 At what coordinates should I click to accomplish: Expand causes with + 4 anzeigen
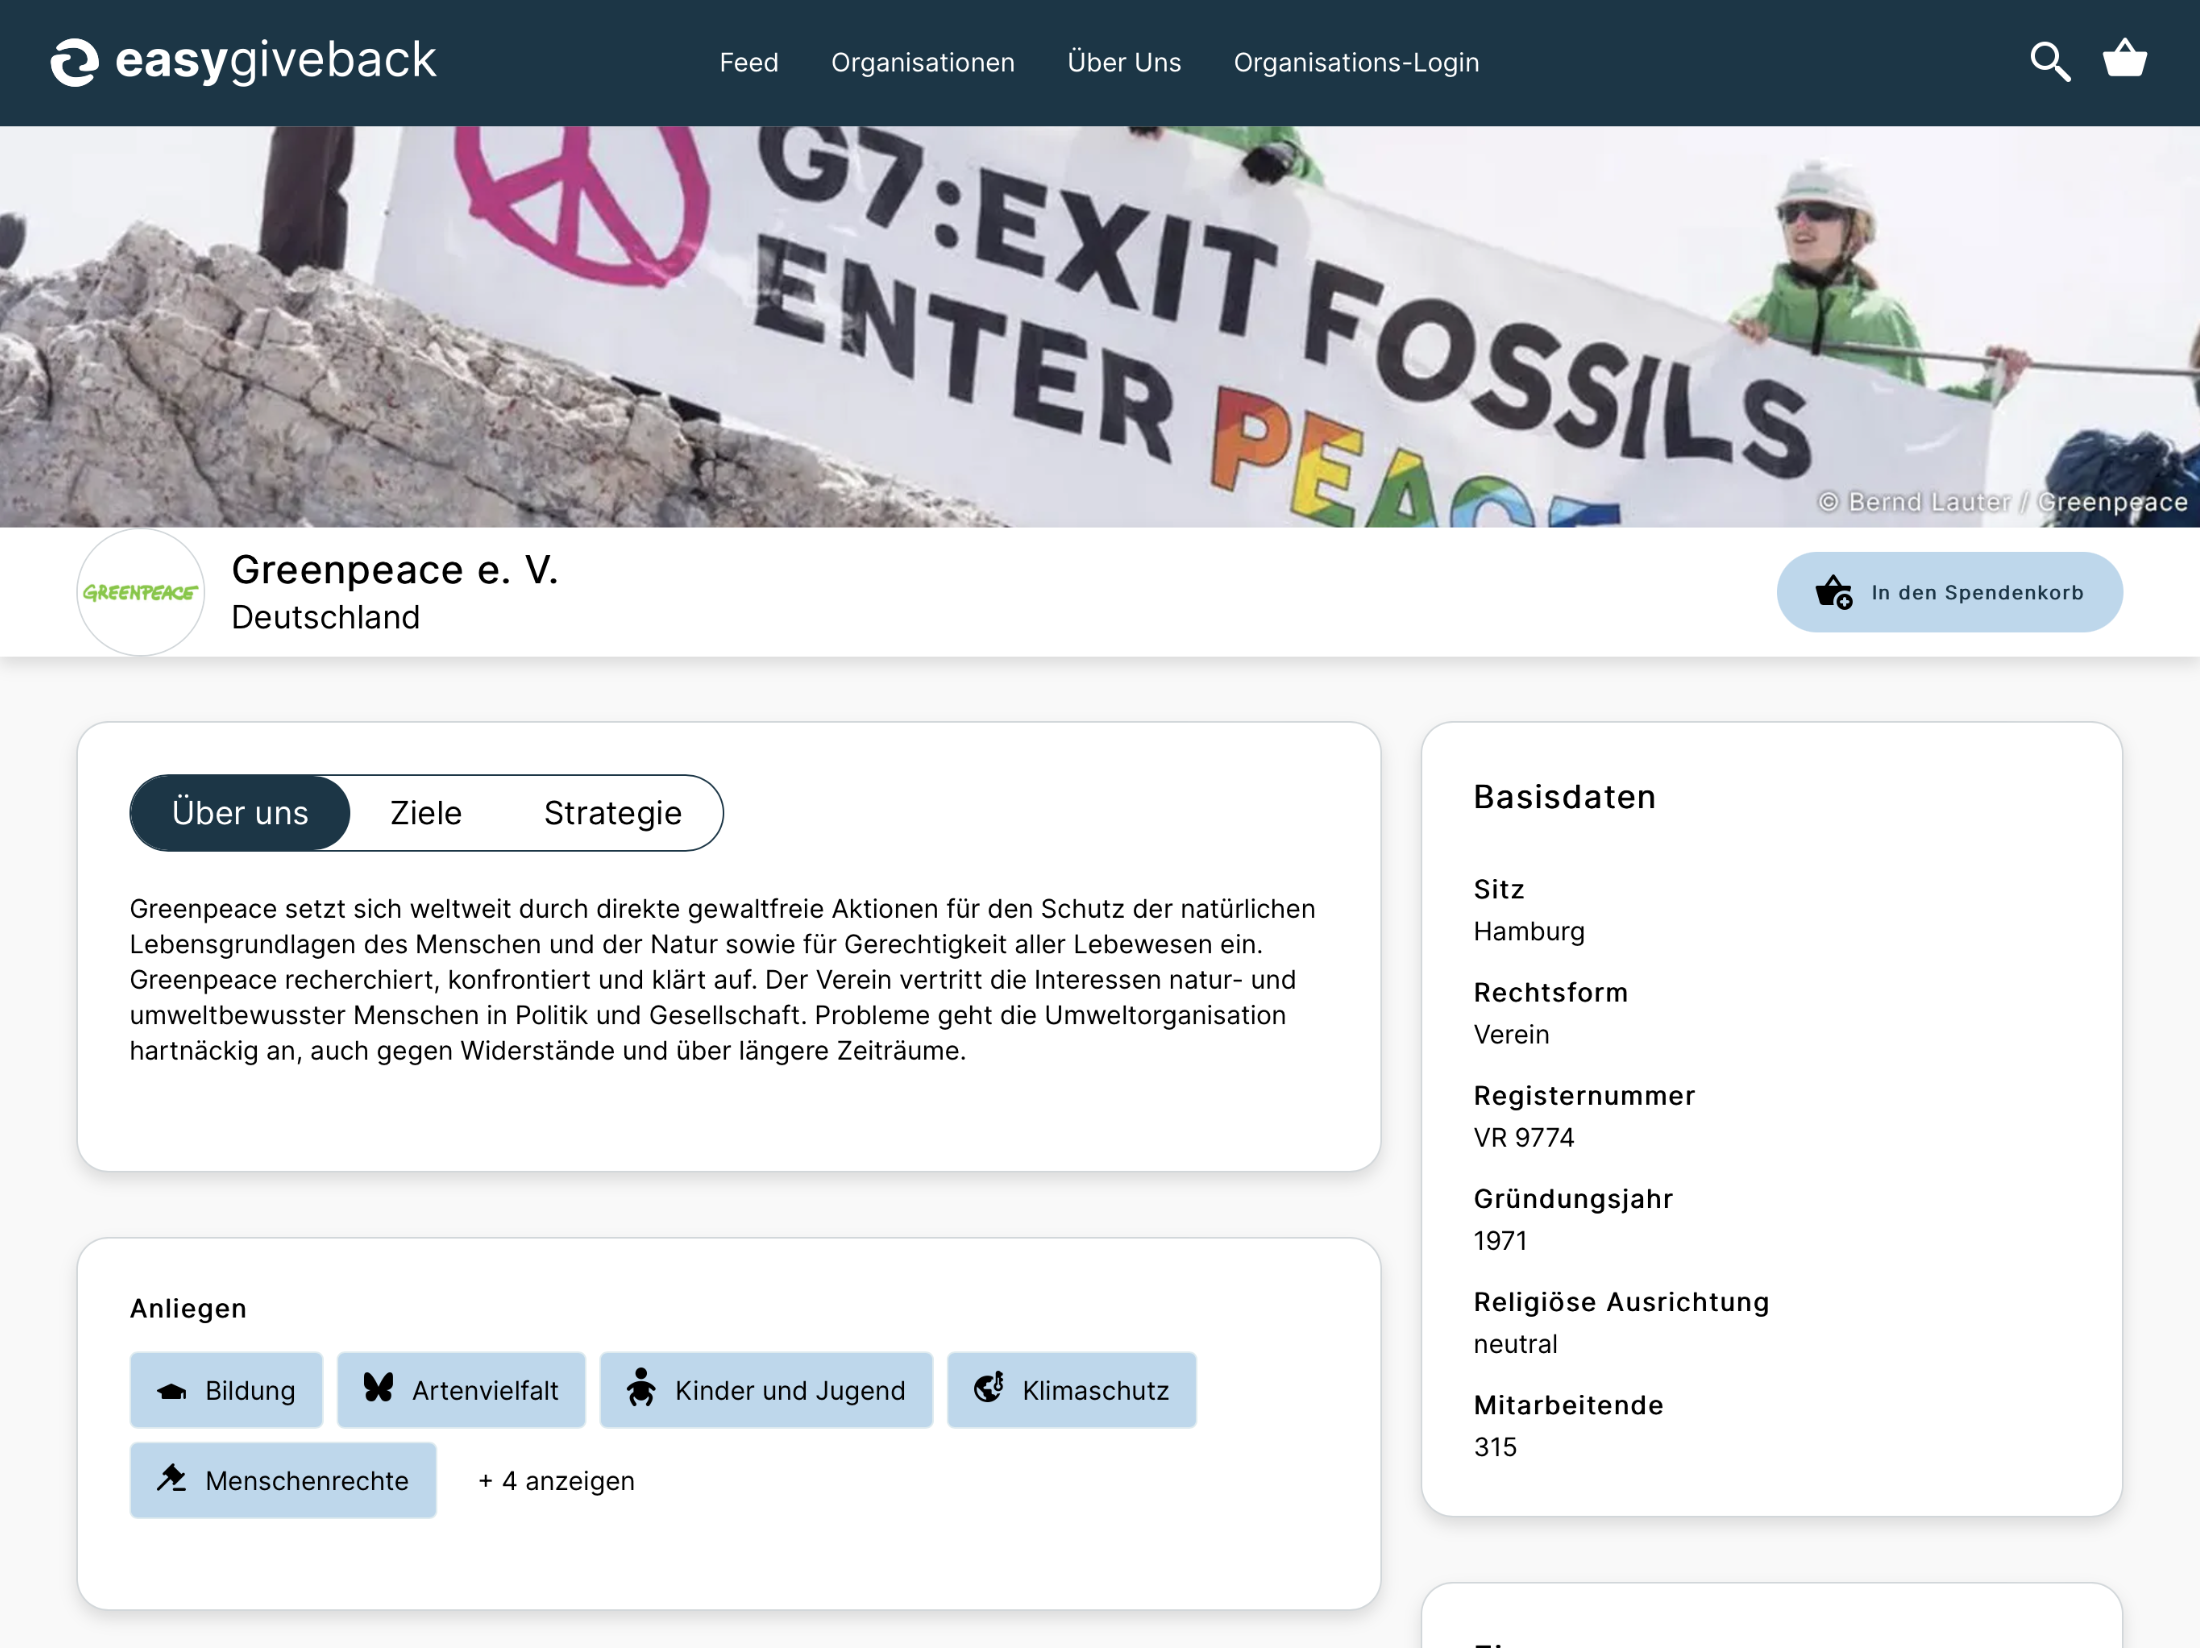click(556, 1481)
